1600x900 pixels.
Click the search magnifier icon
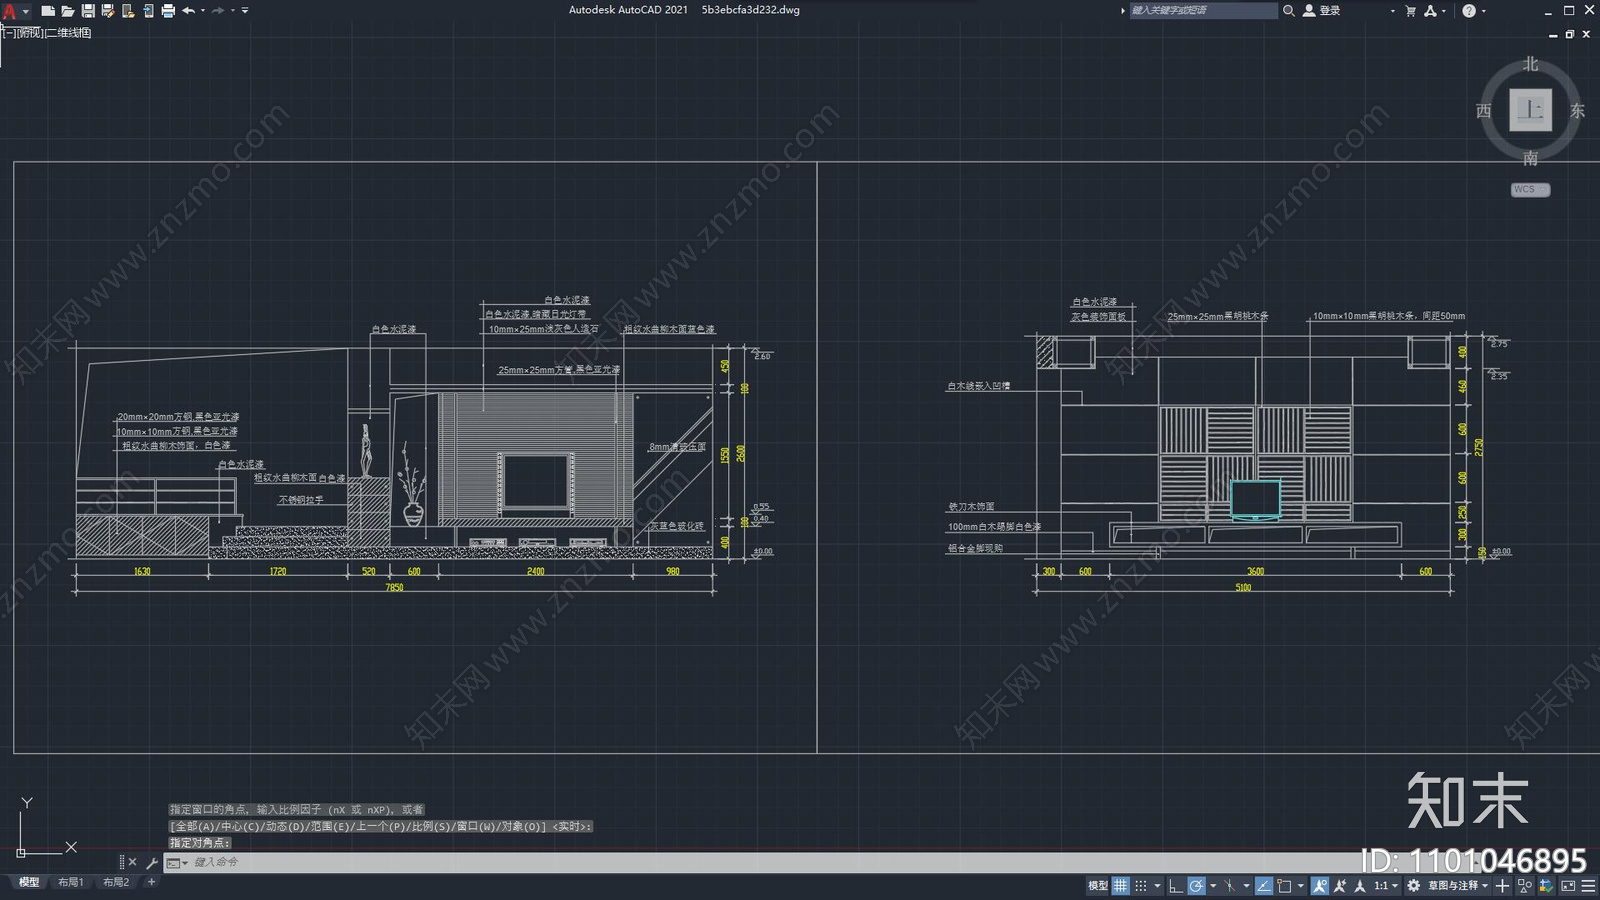1289,10
